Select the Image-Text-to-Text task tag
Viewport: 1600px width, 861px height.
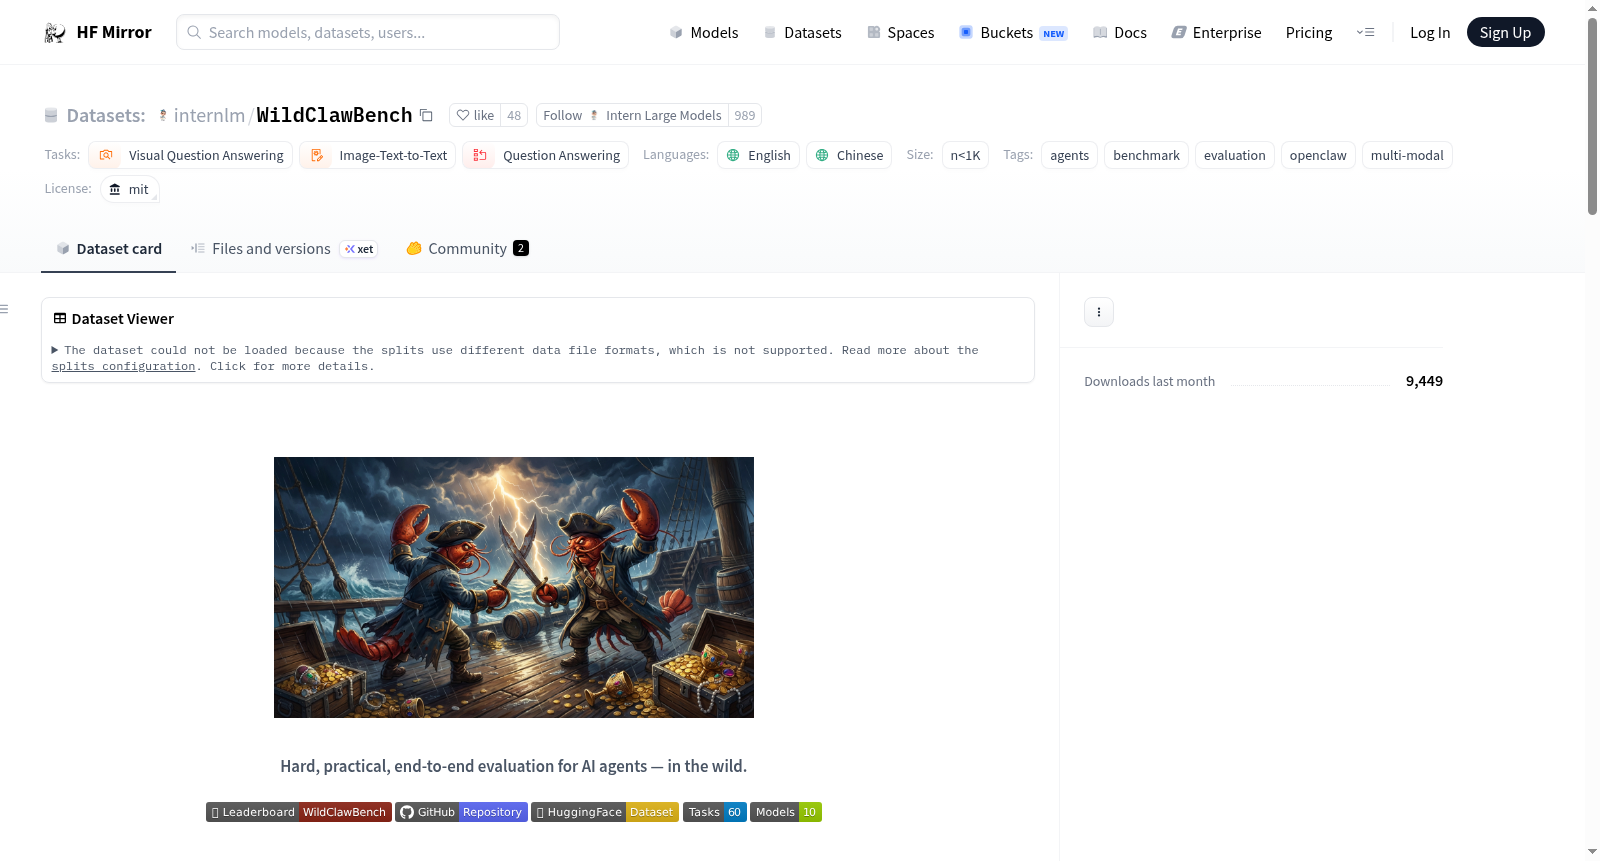click(378, 155)
